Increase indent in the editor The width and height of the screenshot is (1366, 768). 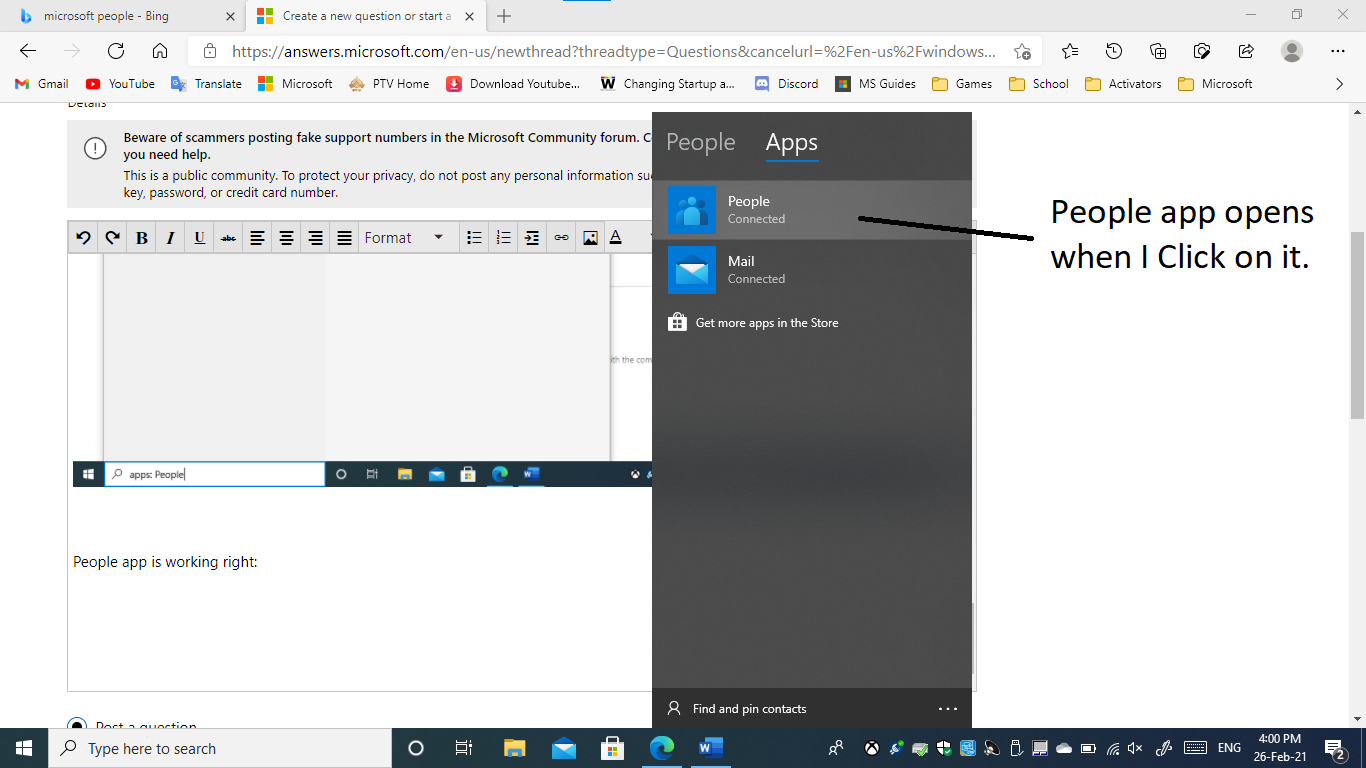tap(533, 237)
